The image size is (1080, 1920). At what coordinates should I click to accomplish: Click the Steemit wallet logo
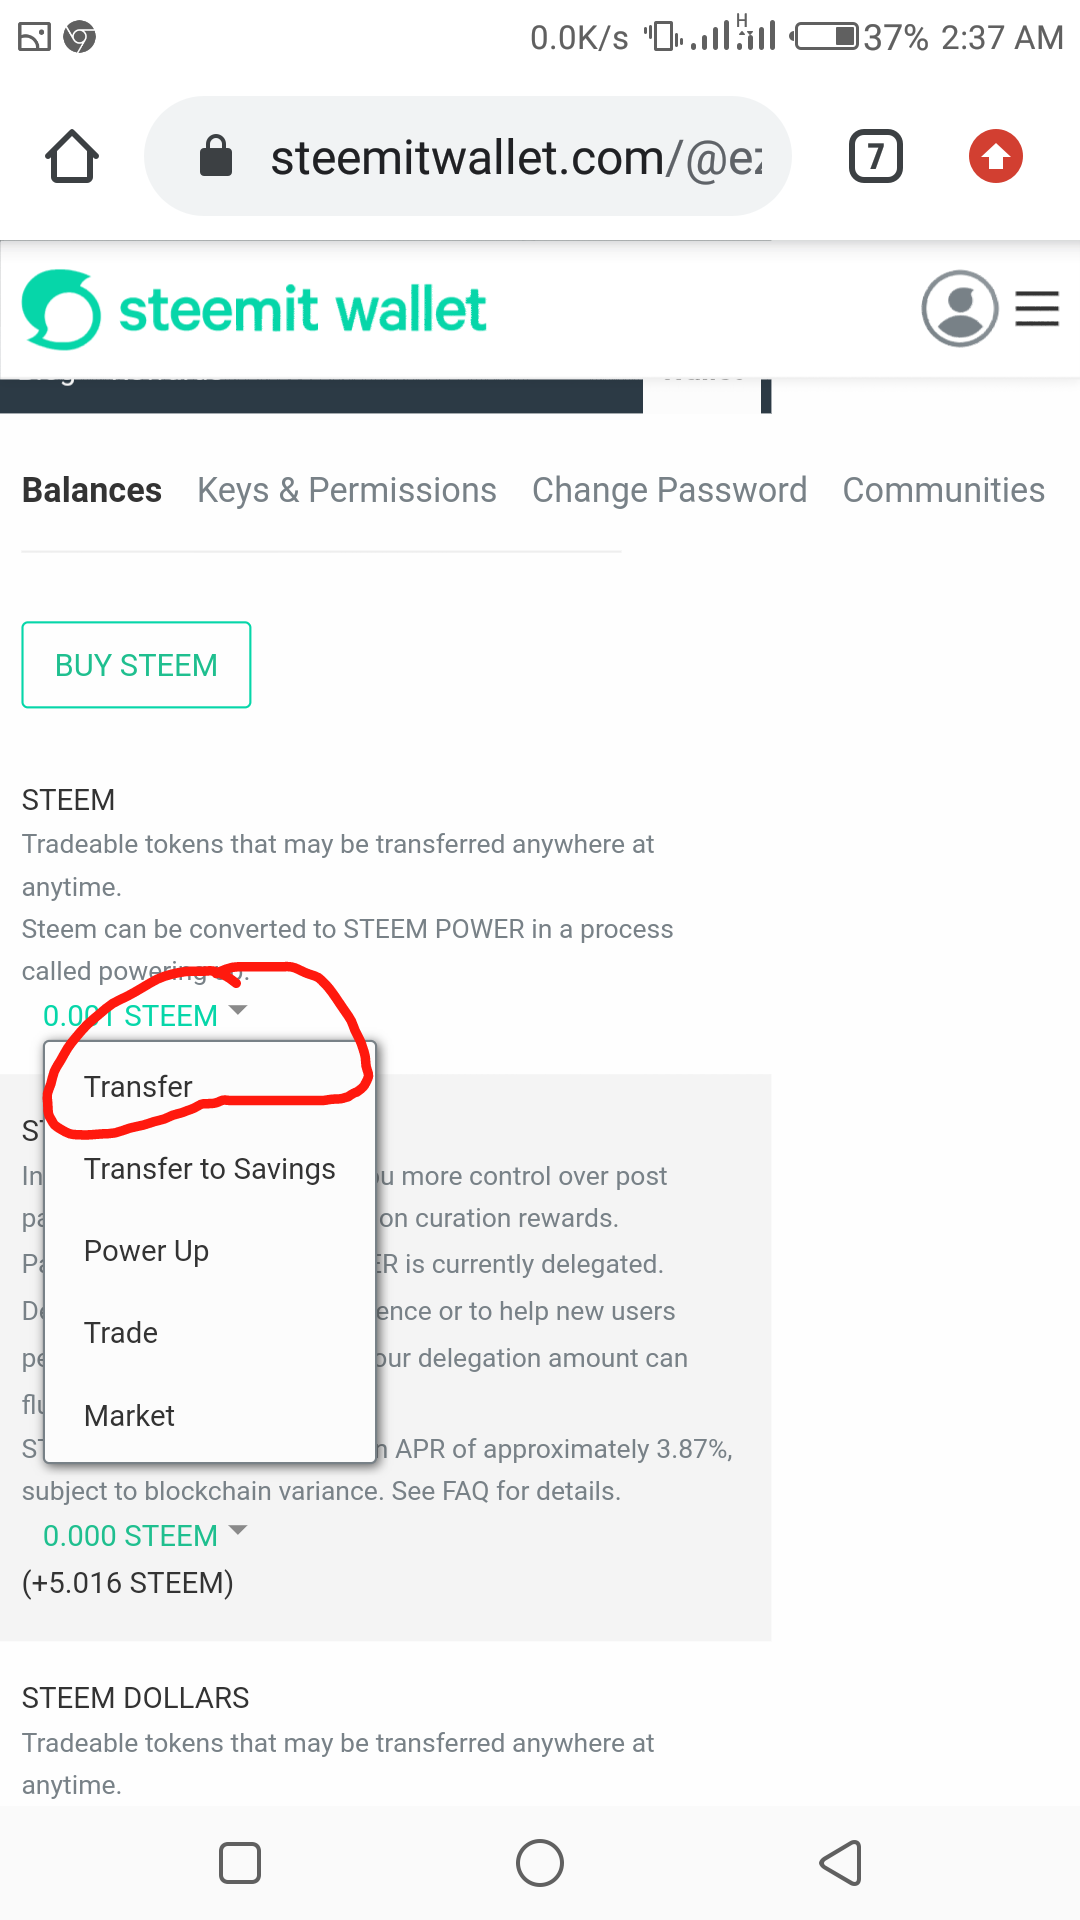click(x=254, y=310)
